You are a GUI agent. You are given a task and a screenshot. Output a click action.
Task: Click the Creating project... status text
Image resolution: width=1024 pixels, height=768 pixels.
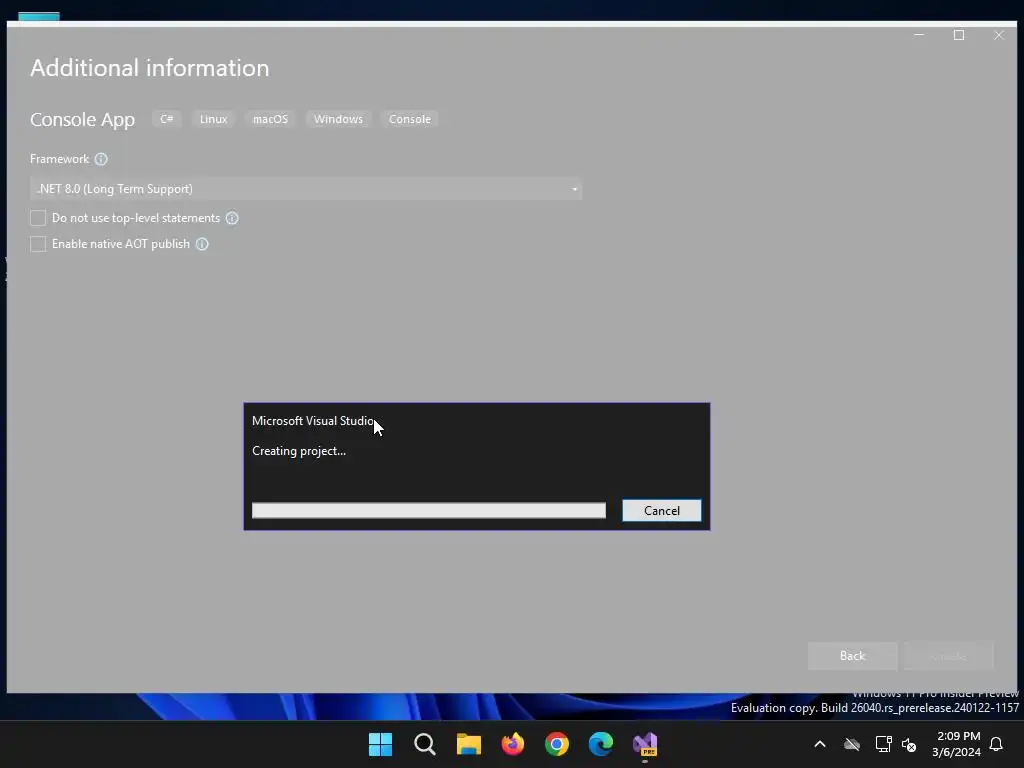[x=299, y=451]
